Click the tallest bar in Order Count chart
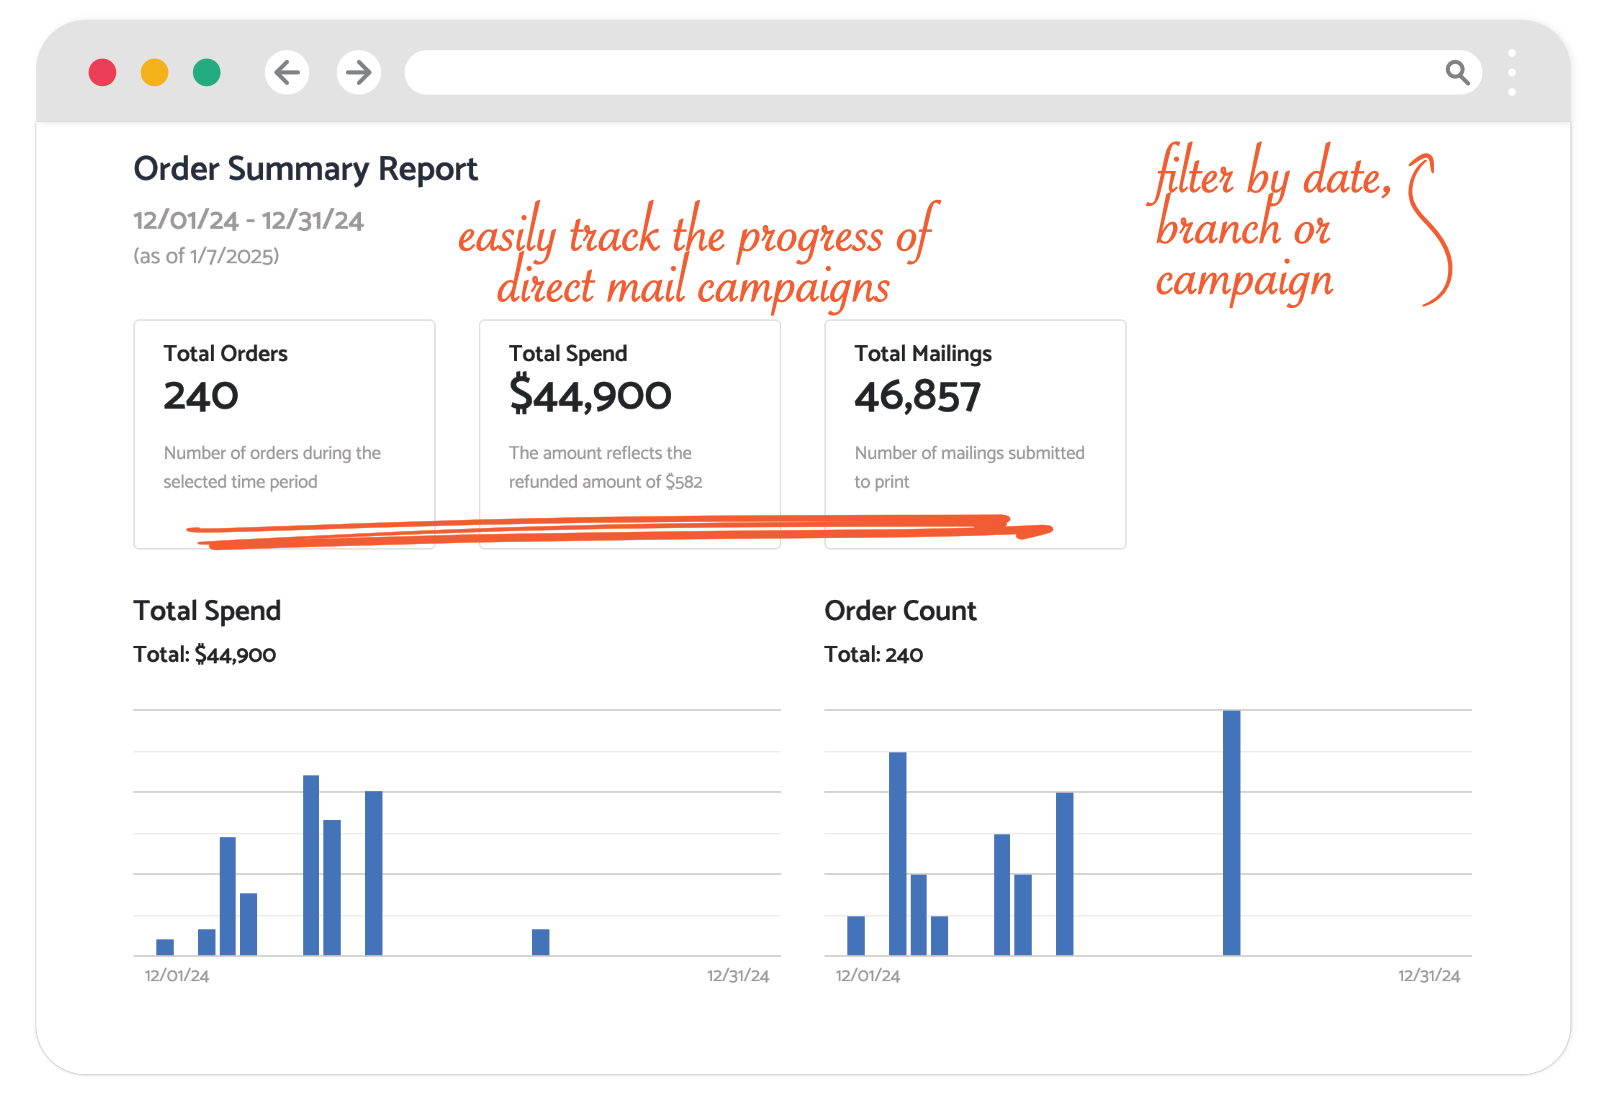This screenshot has width=1600, height=1100. [1231, 833]
